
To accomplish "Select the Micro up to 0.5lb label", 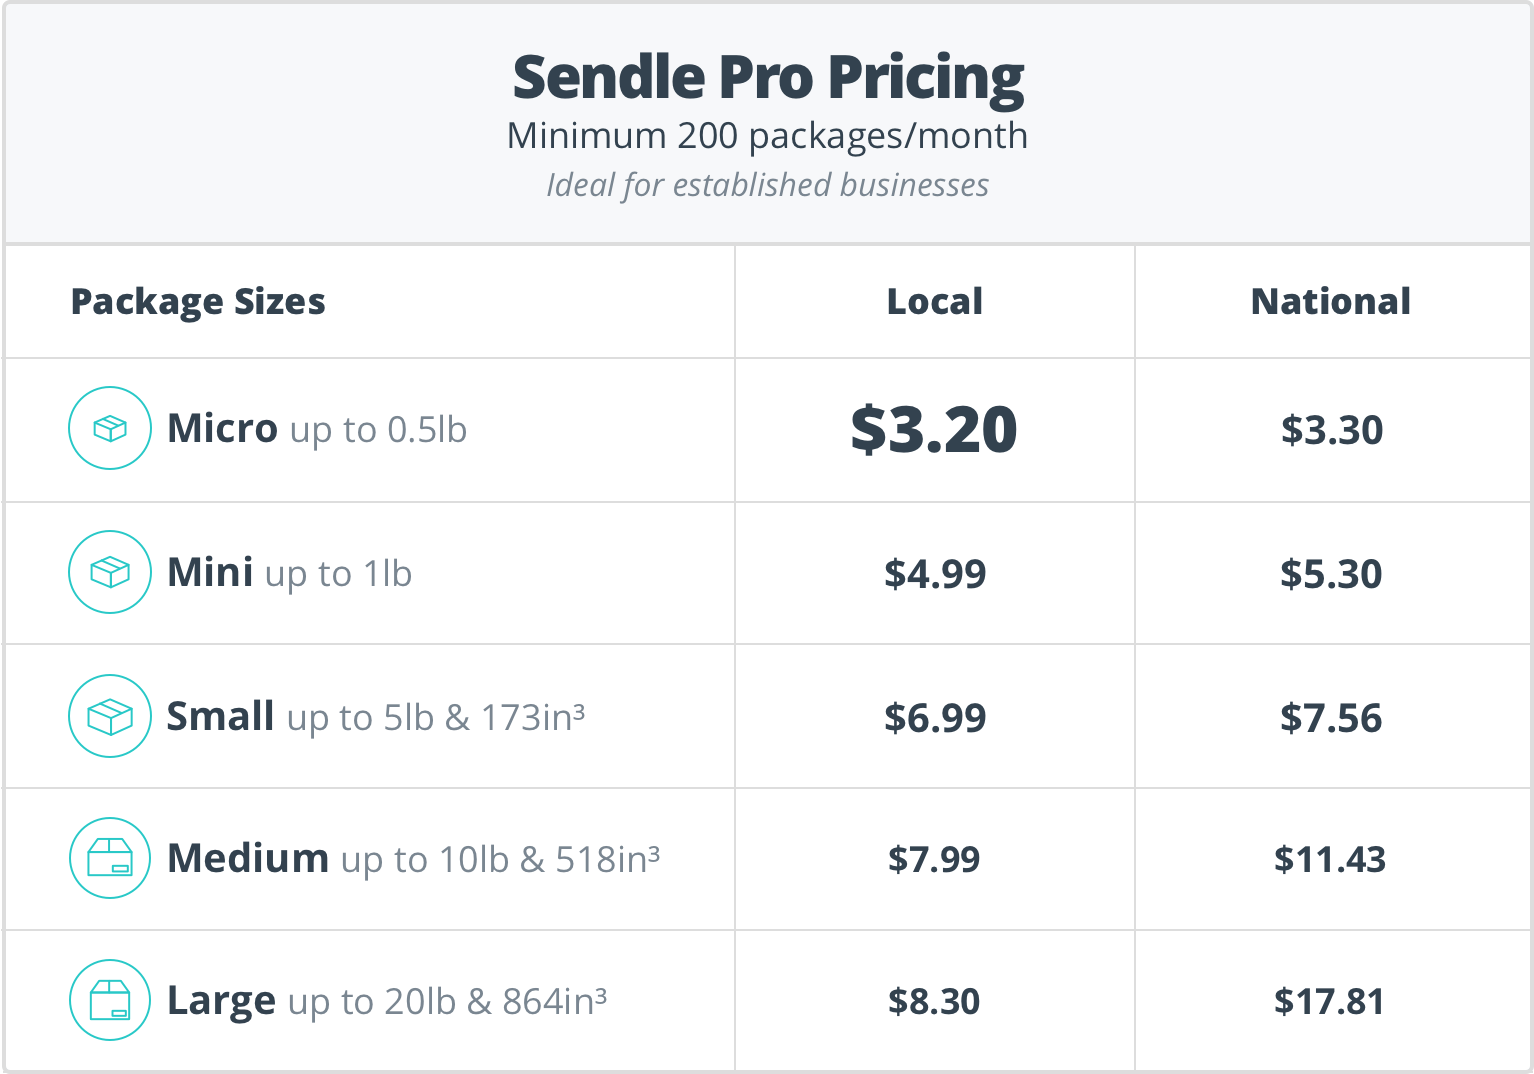I will pos(317,429).
